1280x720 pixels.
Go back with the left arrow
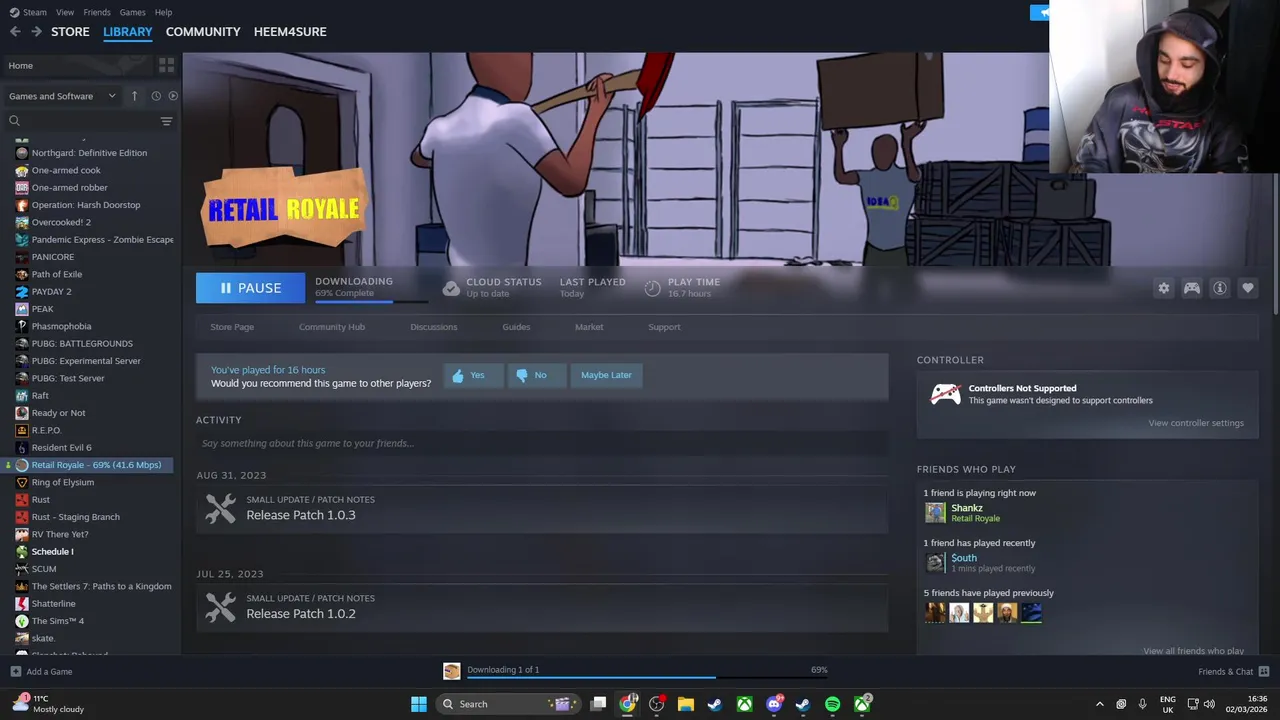(15, 32)
